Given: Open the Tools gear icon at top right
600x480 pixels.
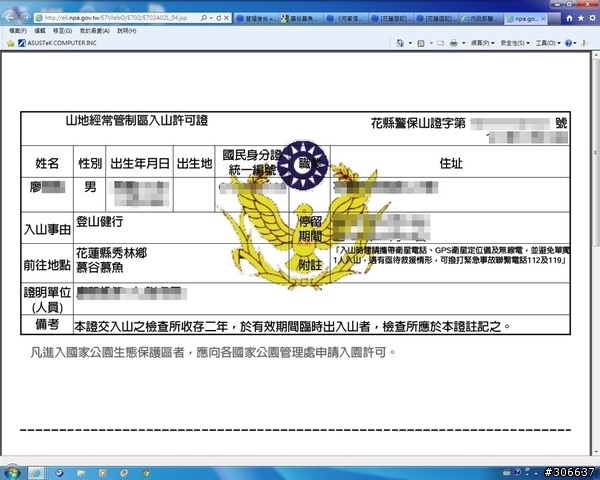Looking at the screenshot, I should [x=592, y=18].
